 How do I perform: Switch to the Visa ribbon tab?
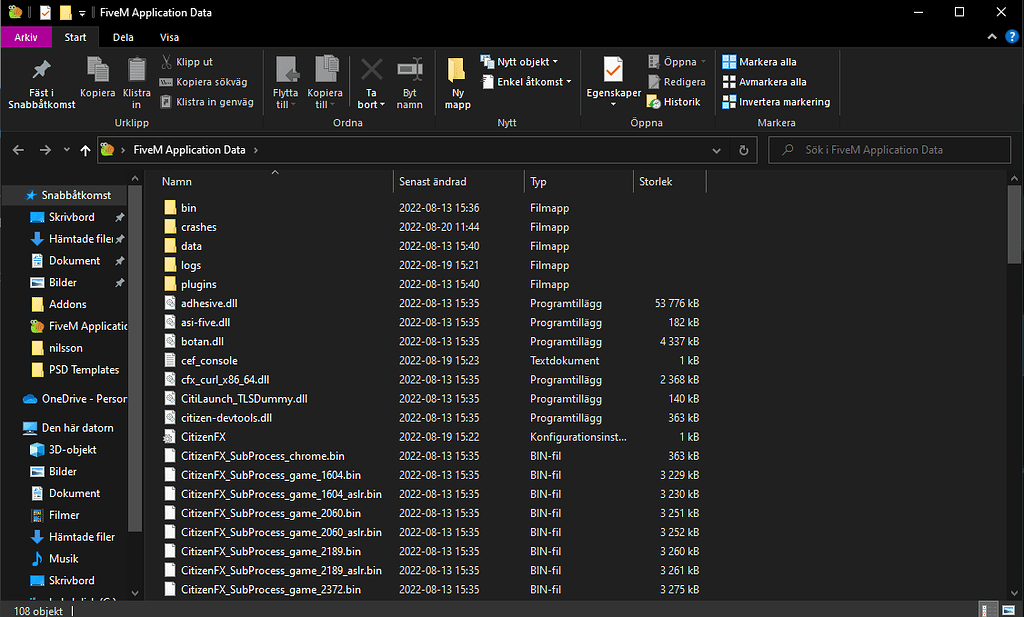tap(170, 37)
